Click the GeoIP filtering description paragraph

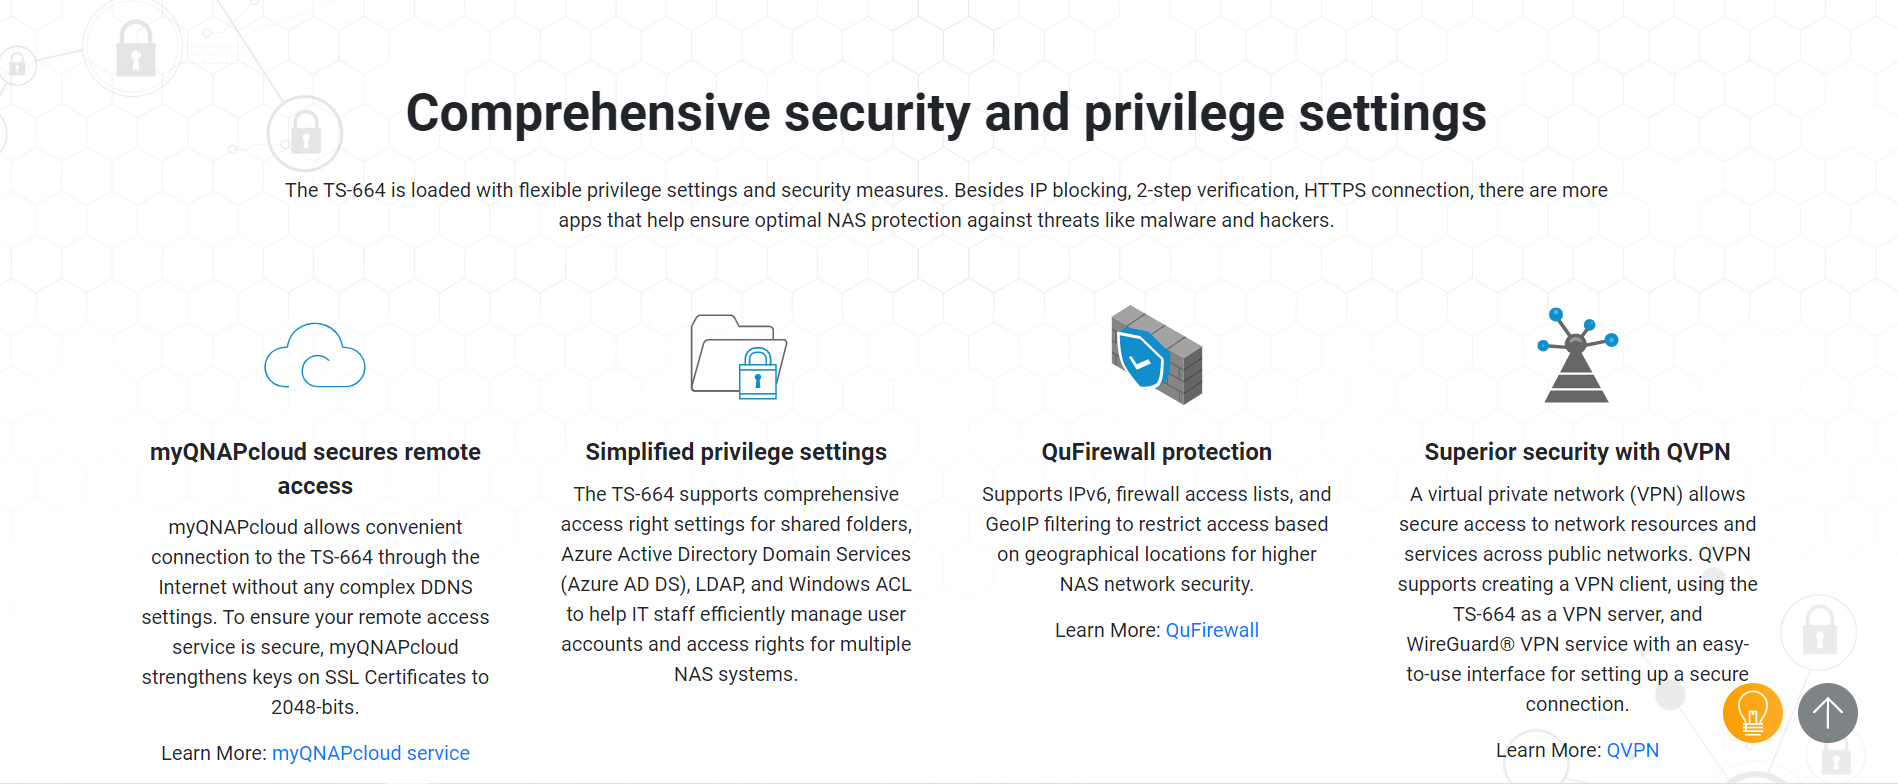(1156, 539)
